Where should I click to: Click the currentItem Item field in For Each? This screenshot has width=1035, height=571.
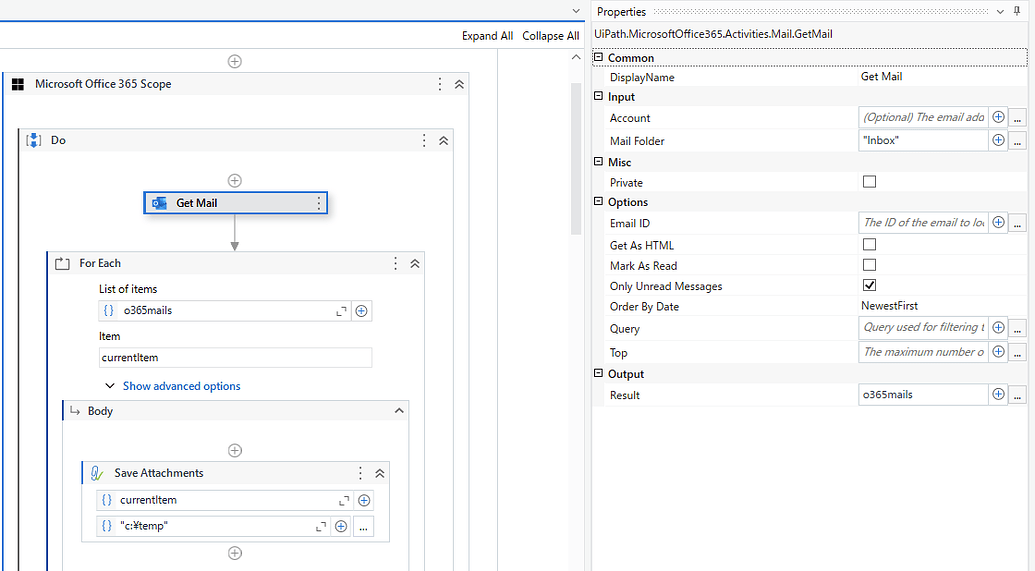235,358
